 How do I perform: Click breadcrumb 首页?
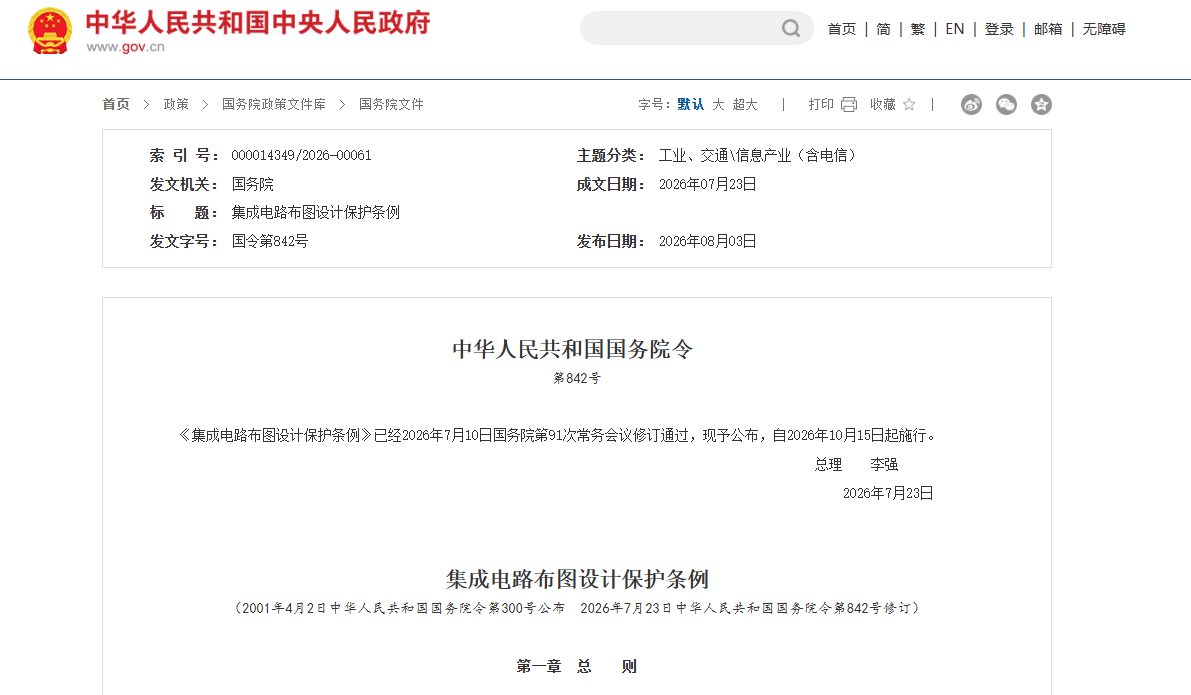pos(116,104)
